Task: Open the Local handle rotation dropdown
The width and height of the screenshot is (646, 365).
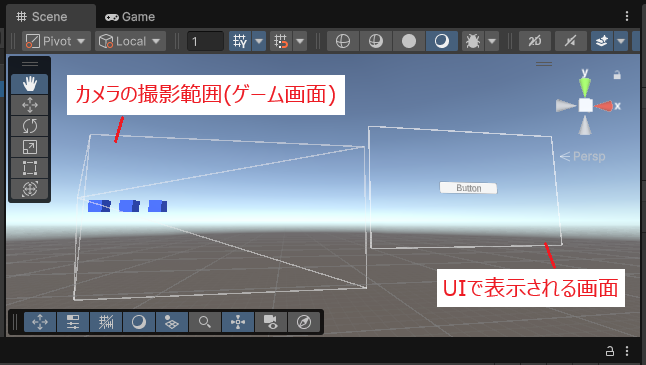Action: [130, 41]
